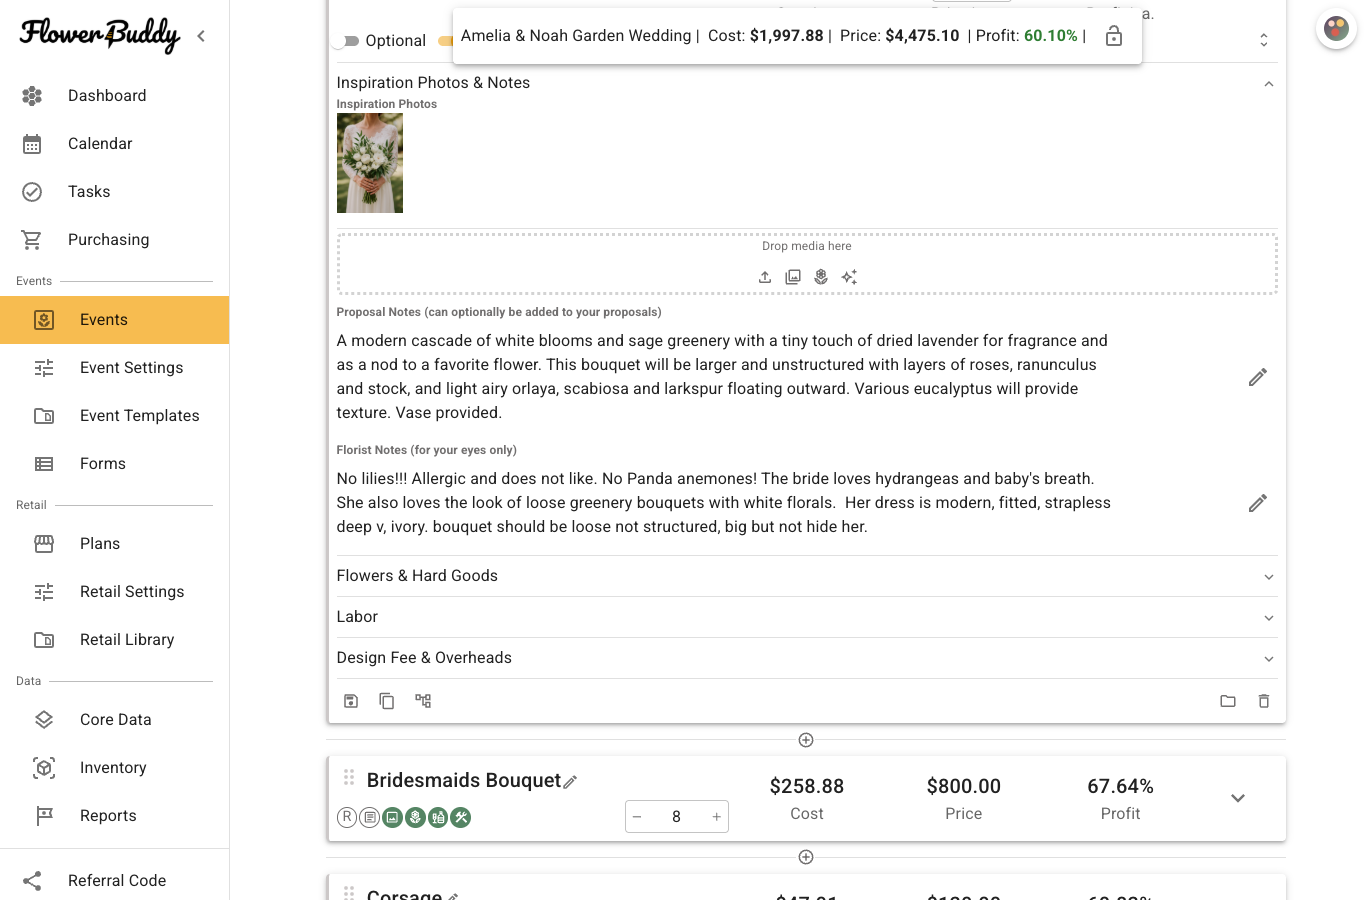Screen dimensions: 1365x900
Task: Open the bride bouquet inspiration photo thumbnail
Action: [370, 163]
